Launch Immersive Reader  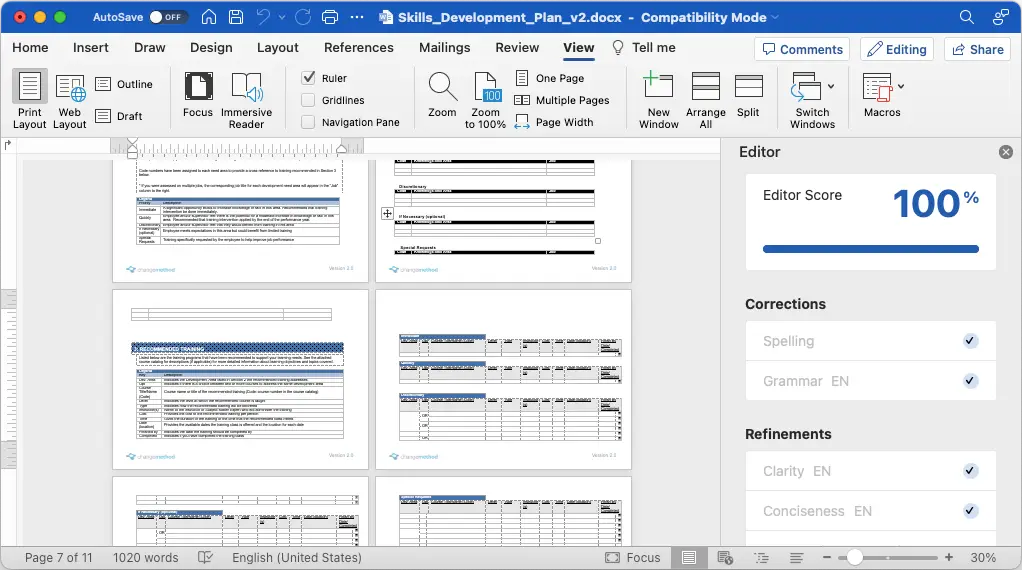246,100
